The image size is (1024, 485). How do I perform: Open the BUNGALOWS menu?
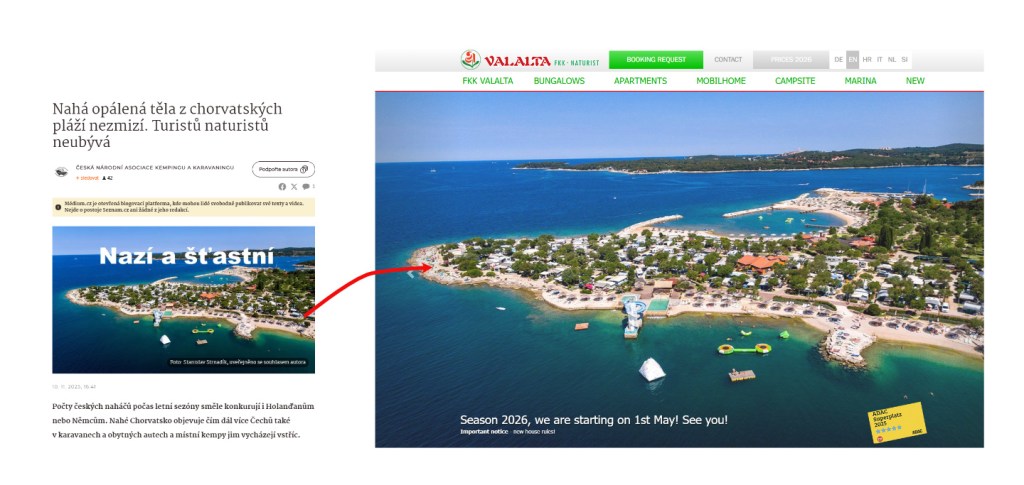(559, 81)
